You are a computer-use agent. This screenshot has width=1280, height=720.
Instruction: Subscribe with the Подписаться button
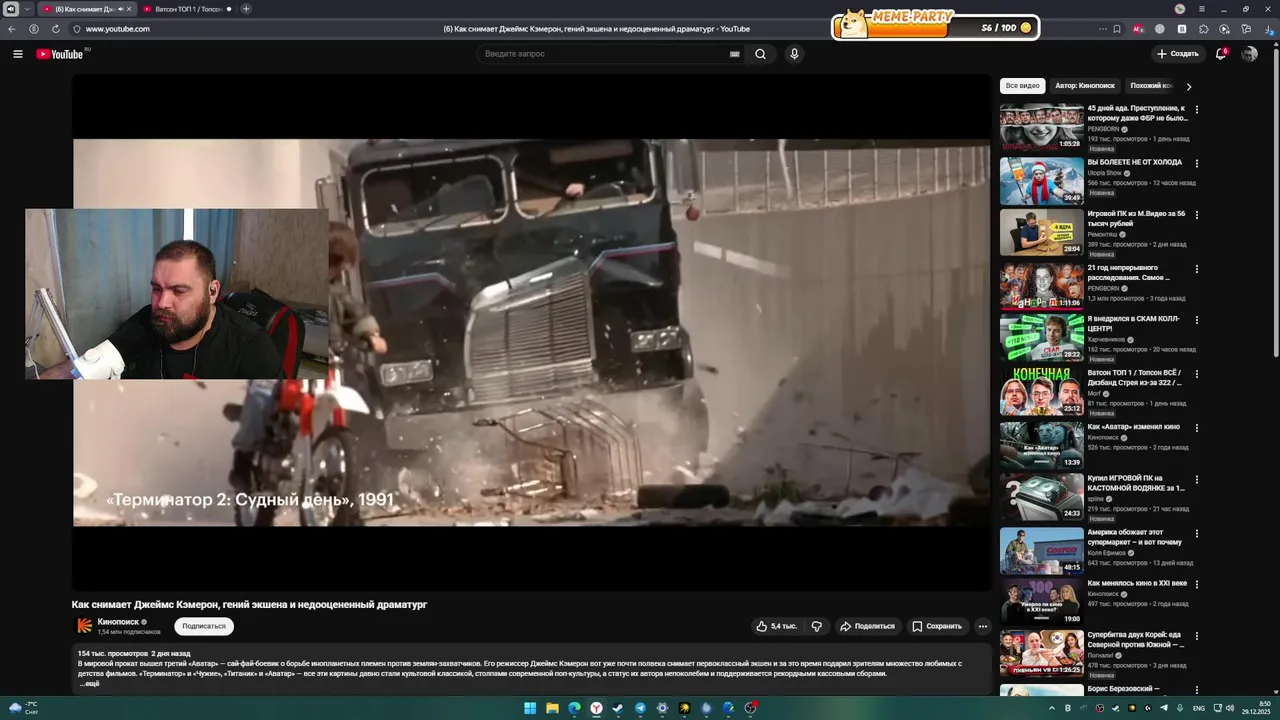click(204, 626)
